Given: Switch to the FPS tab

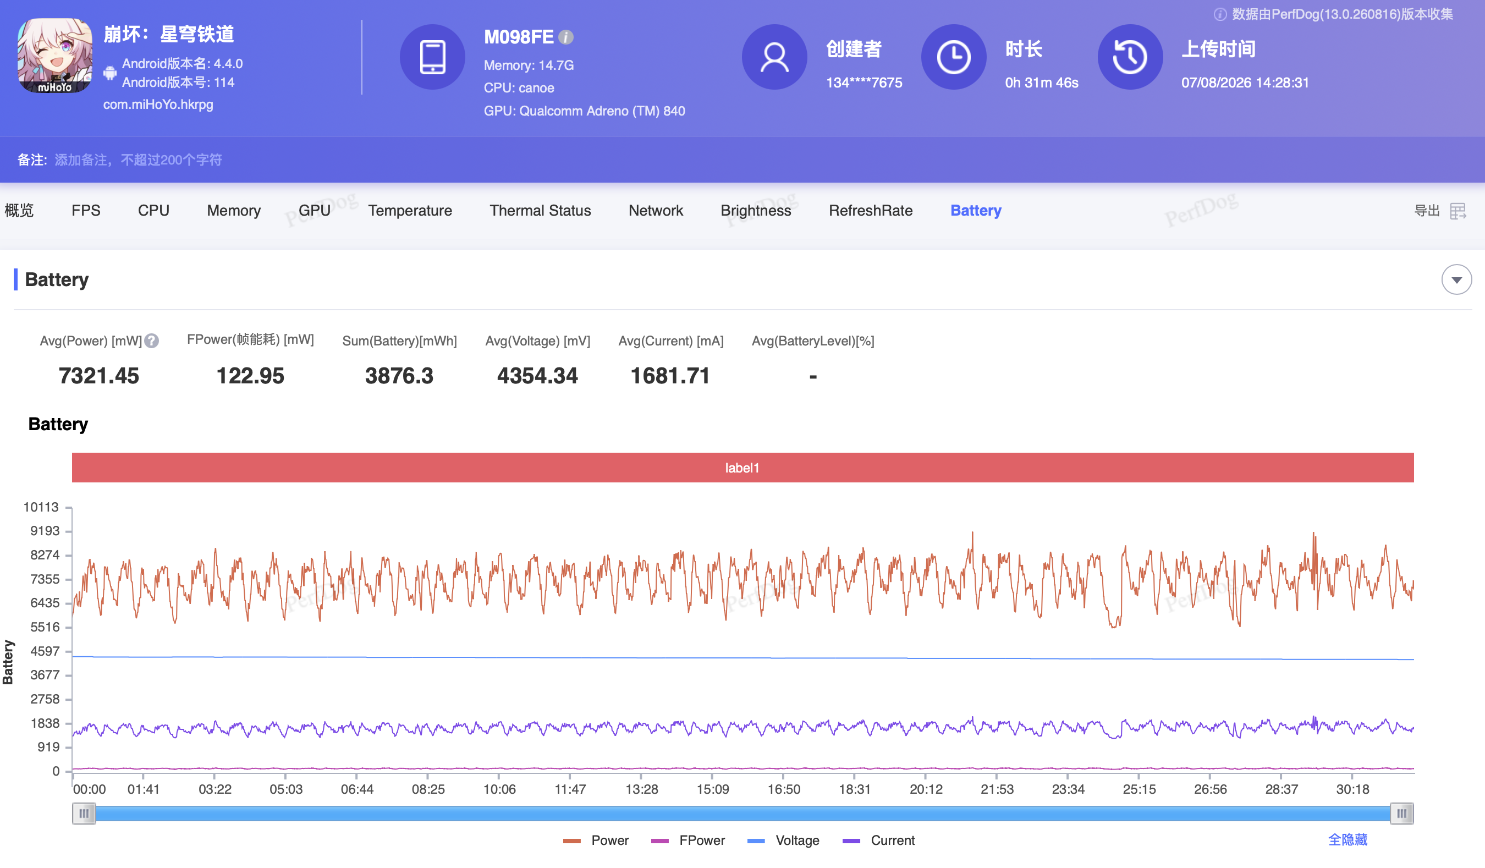Looking at the screenshot, I should coord(86,211).
